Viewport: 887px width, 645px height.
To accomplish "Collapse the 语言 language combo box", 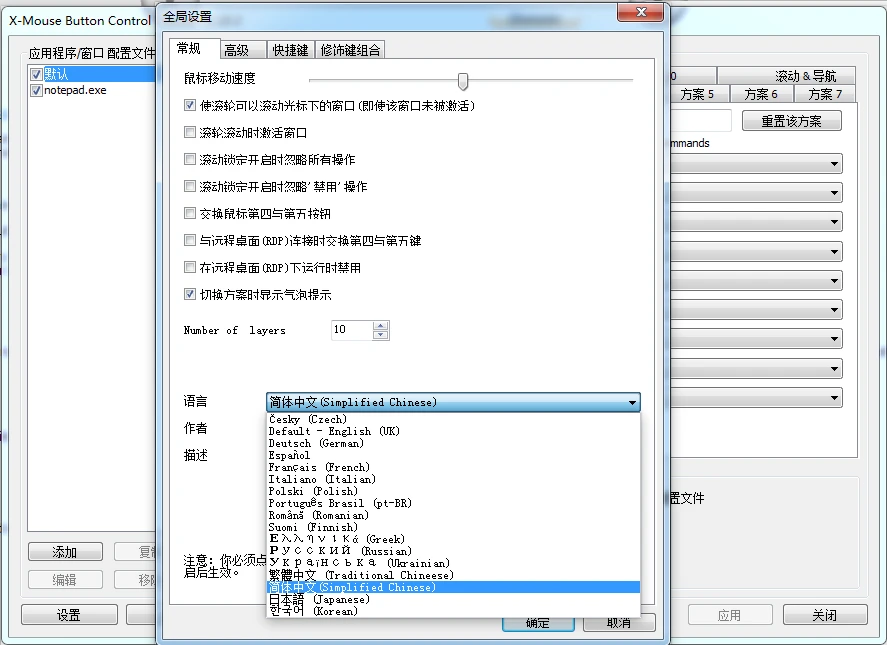I will click(x=453, y=402).
